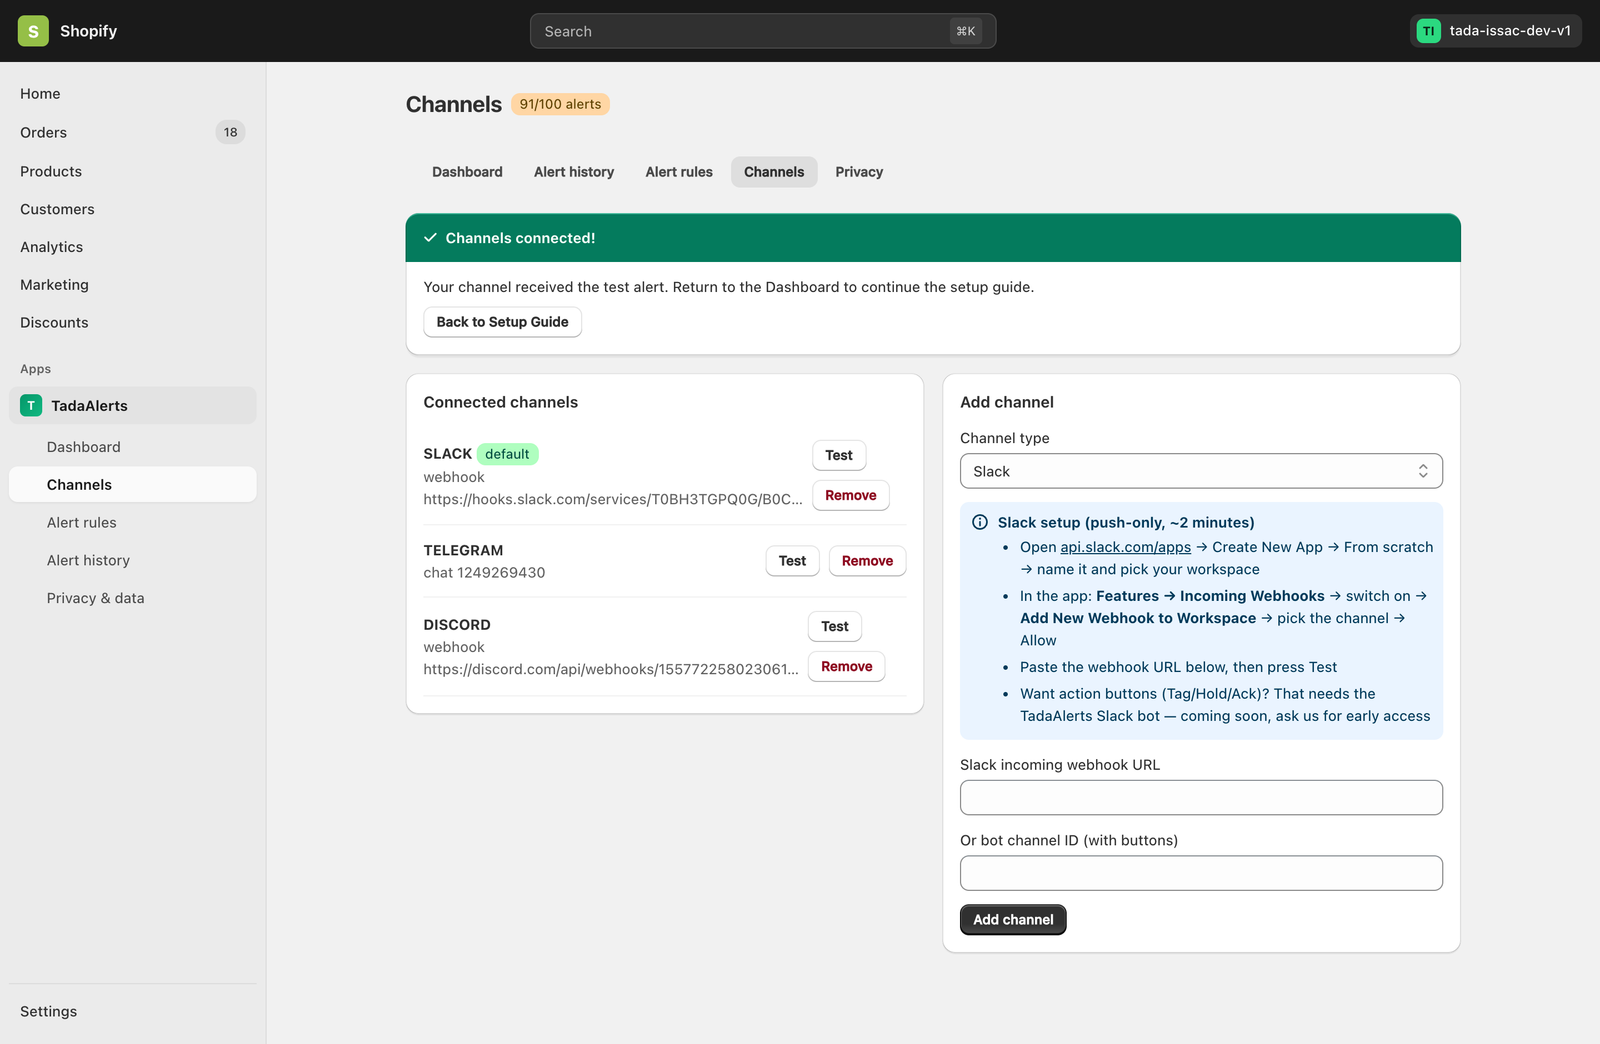This screenshot has height=1044, width=1600.
Task: Click the info icon beside Slack setup
Action: click(x=980, y=522)
